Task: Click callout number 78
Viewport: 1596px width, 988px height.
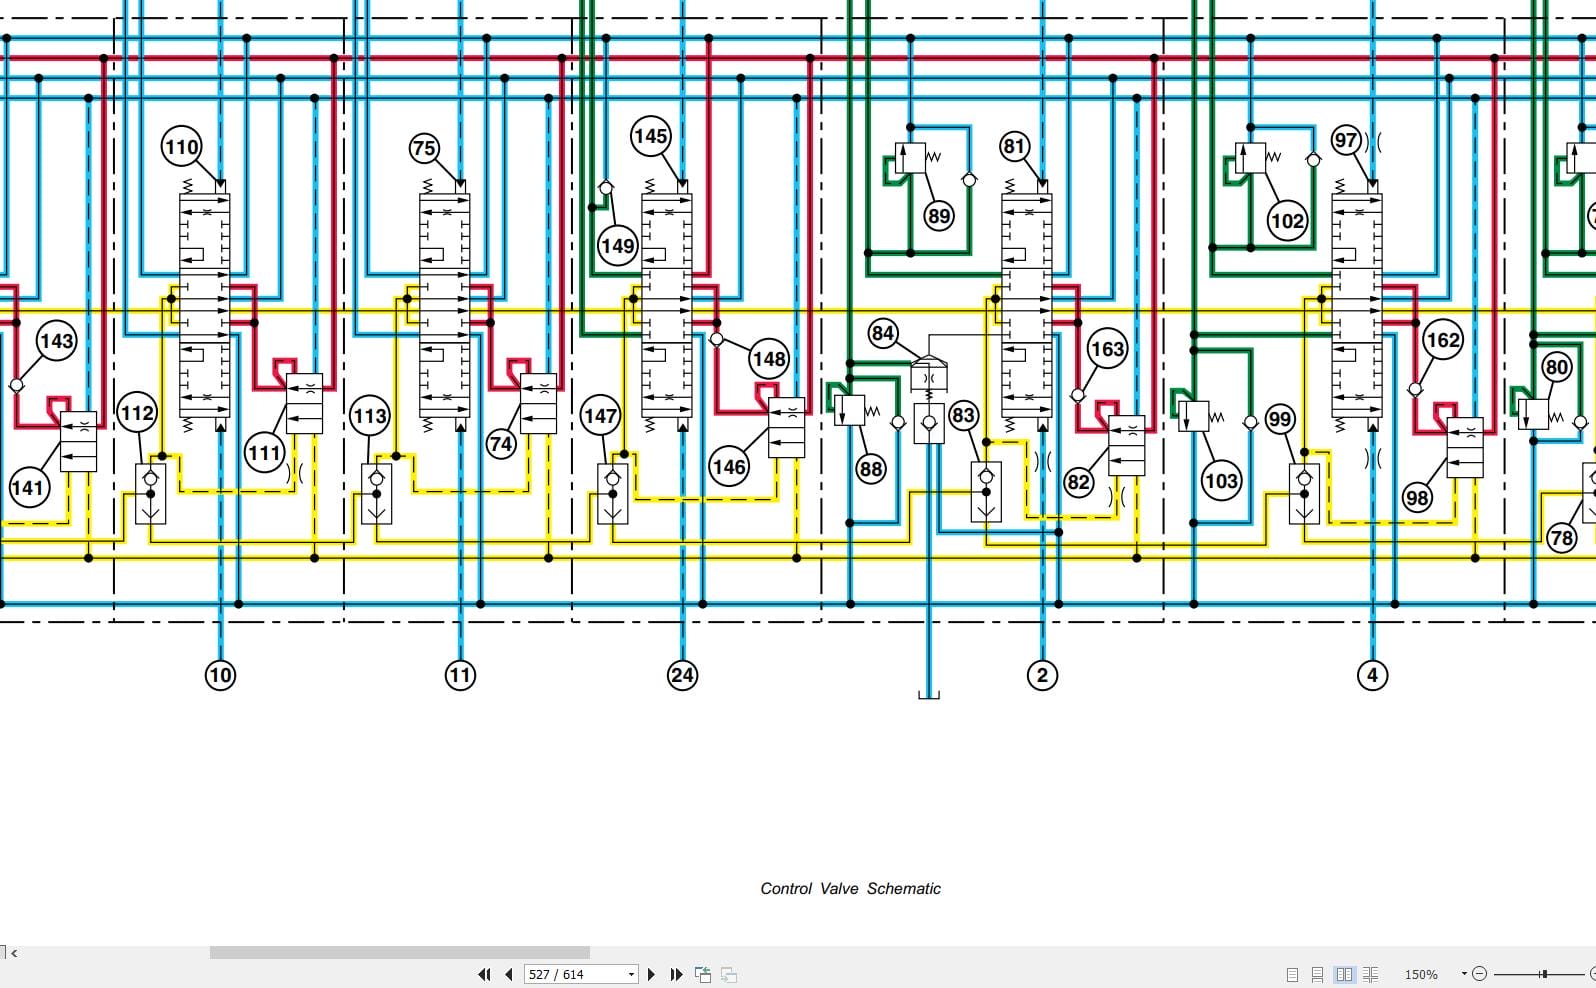Action: [x=1561, y=538]
